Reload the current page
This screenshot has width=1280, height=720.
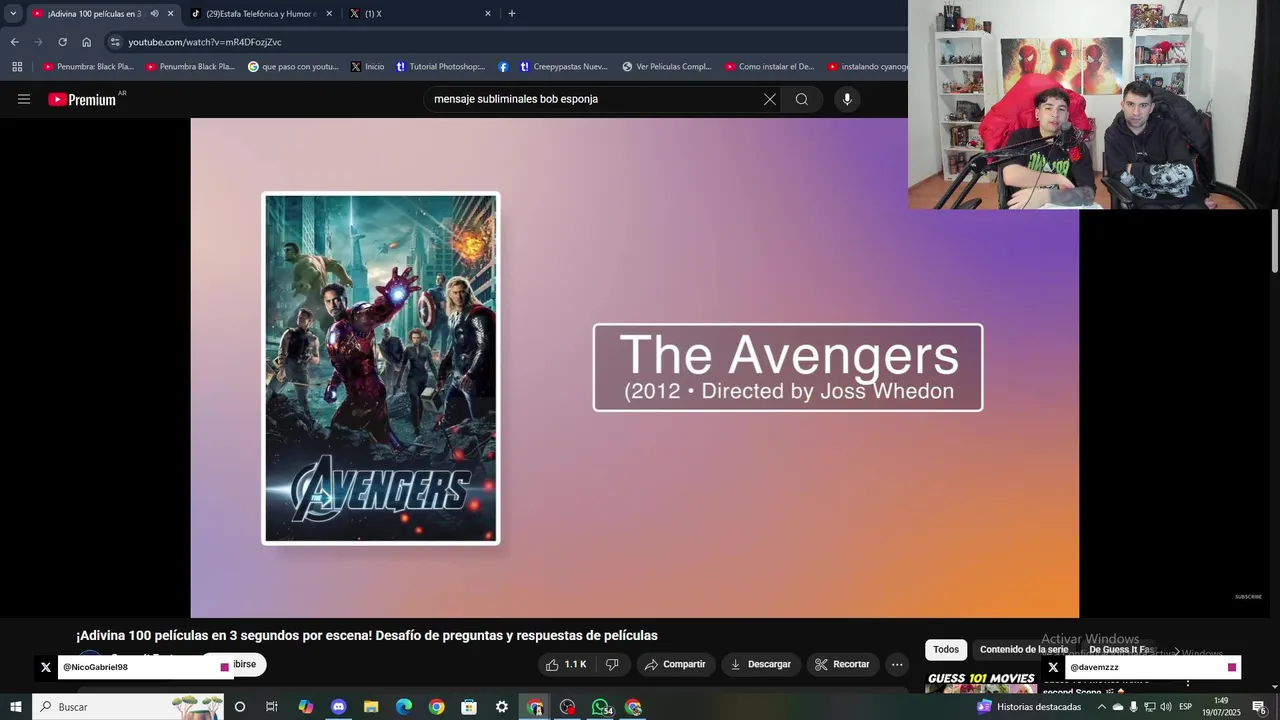(x=62, y=42)
